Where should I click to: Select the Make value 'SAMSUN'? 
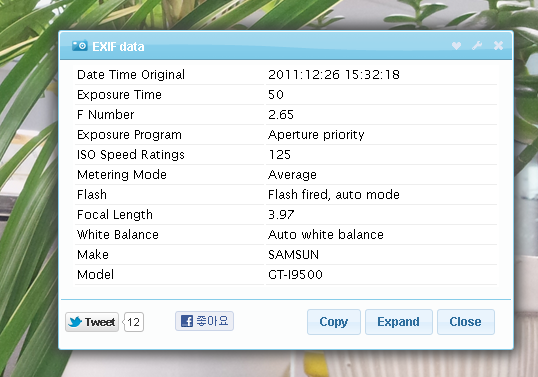click(x=293, y=255)
